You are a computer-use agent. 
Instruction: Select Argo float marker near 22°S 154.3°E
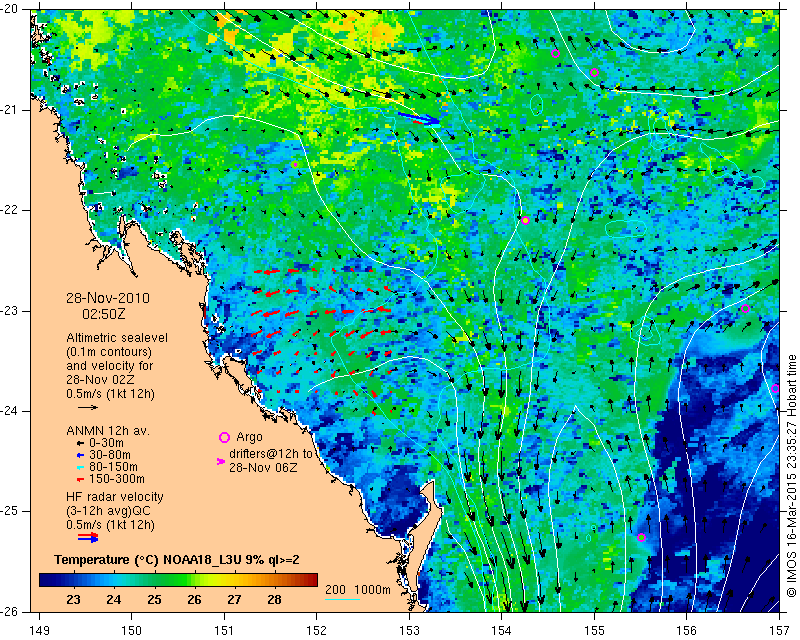(x=526, y=220)
